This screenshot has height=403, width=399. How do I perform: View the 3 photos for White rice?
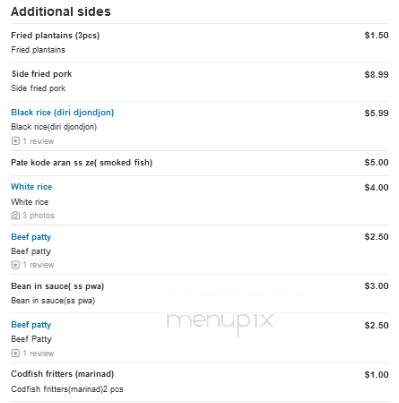[x=38, y=215]
